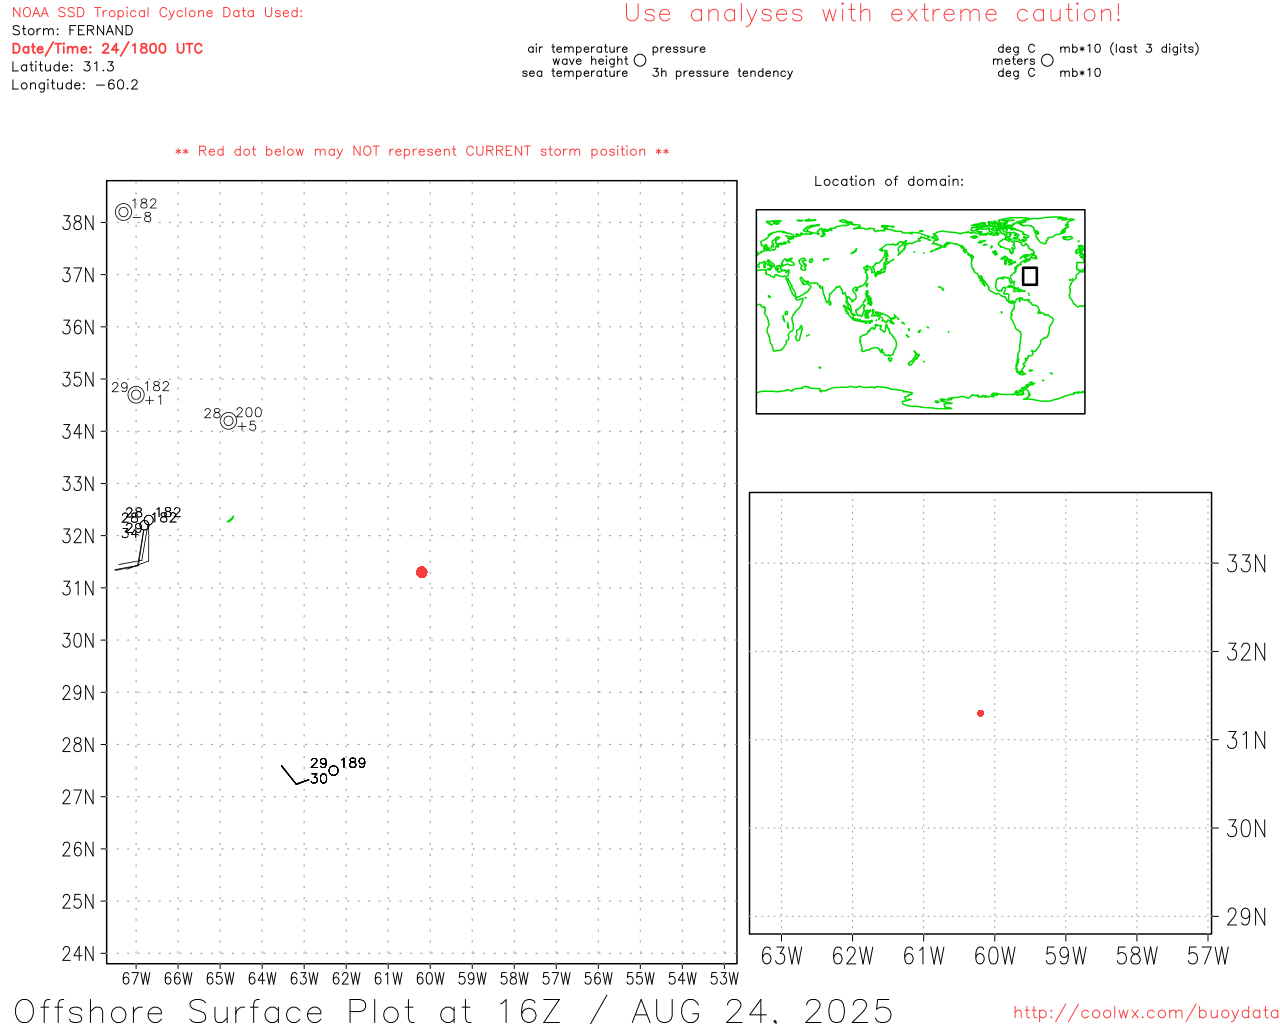Viewport: 1280px width, 1024px height.
Task: Click the 29N label on the zoomed inset
Action: tap(1247, 917)
